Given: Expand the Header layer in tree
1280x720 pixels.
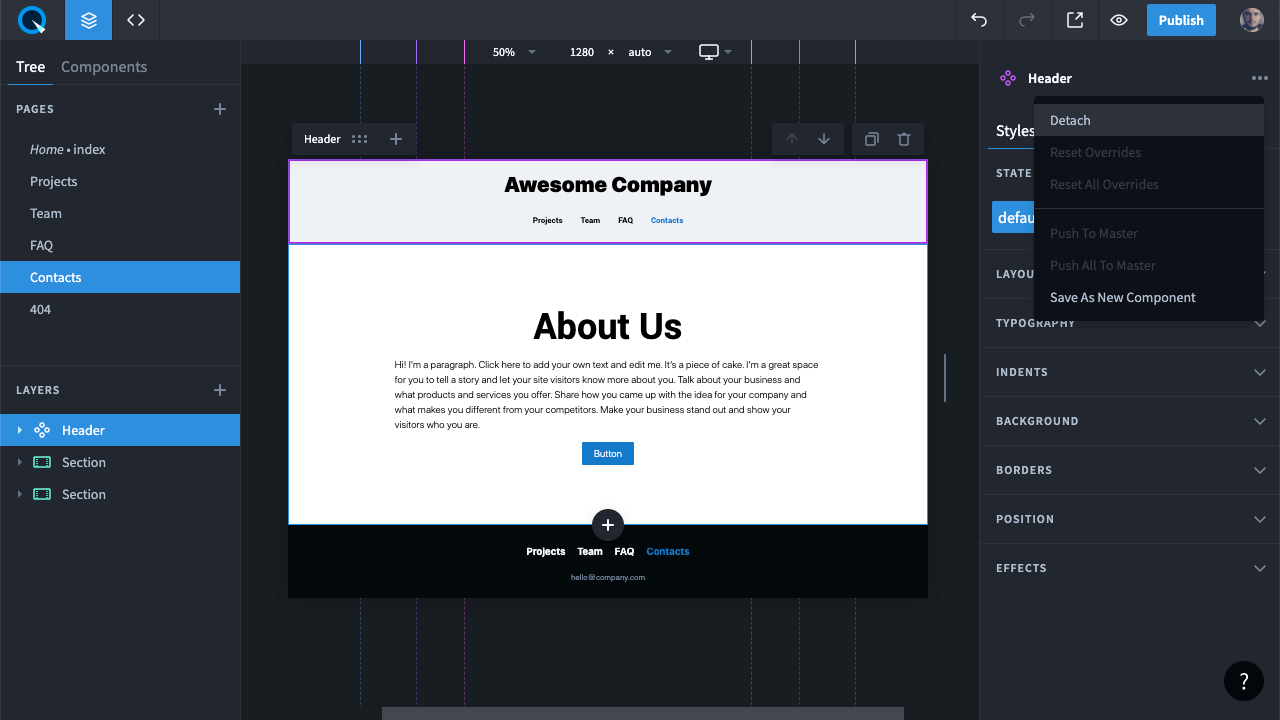Looking at the screenshot, I should click(19, 430).
